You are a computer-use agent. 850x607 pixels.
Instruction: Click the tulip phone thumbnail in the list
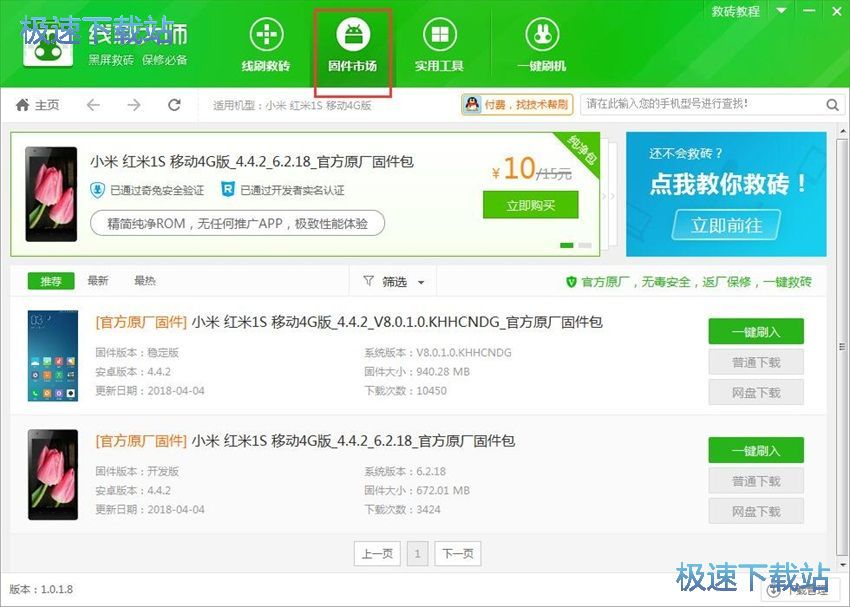53,475
